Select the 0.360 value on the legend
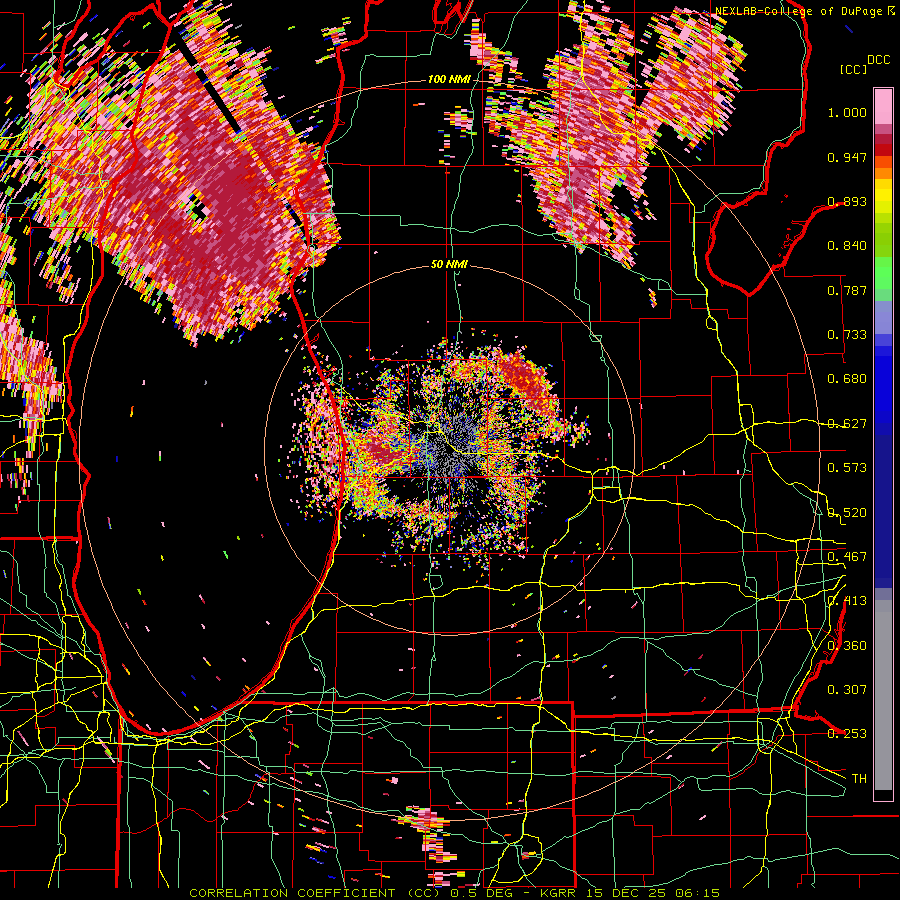Image resolution: width=900 pixels, height=900 pixels. pyautogui.click(x=847, y=646)
